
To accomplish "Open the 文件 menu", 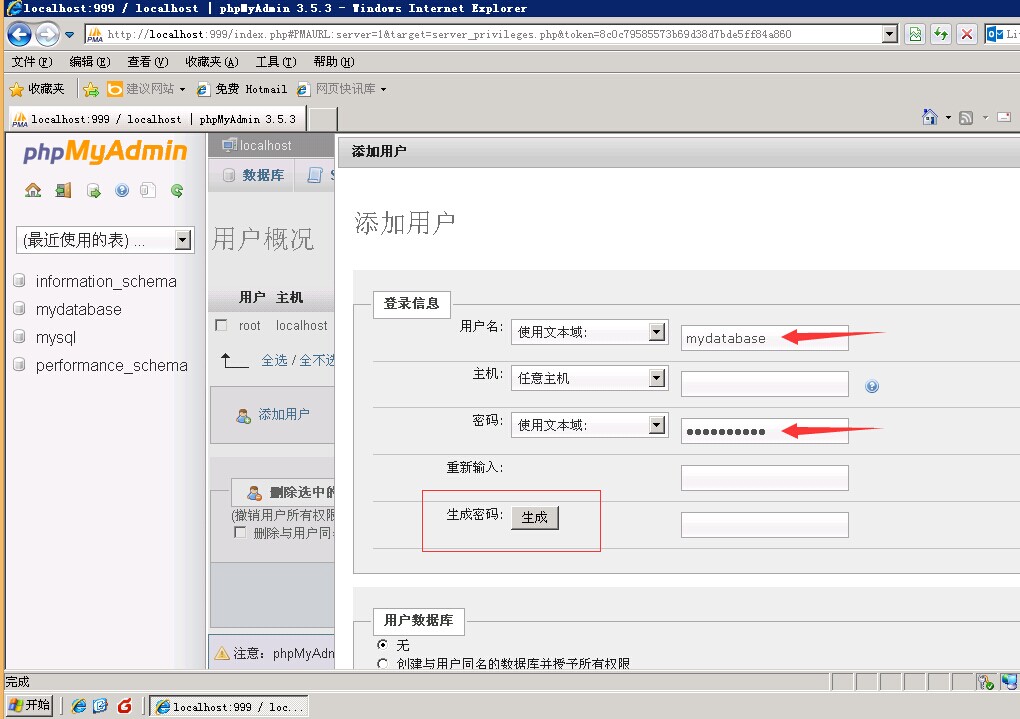I will 32,62.
